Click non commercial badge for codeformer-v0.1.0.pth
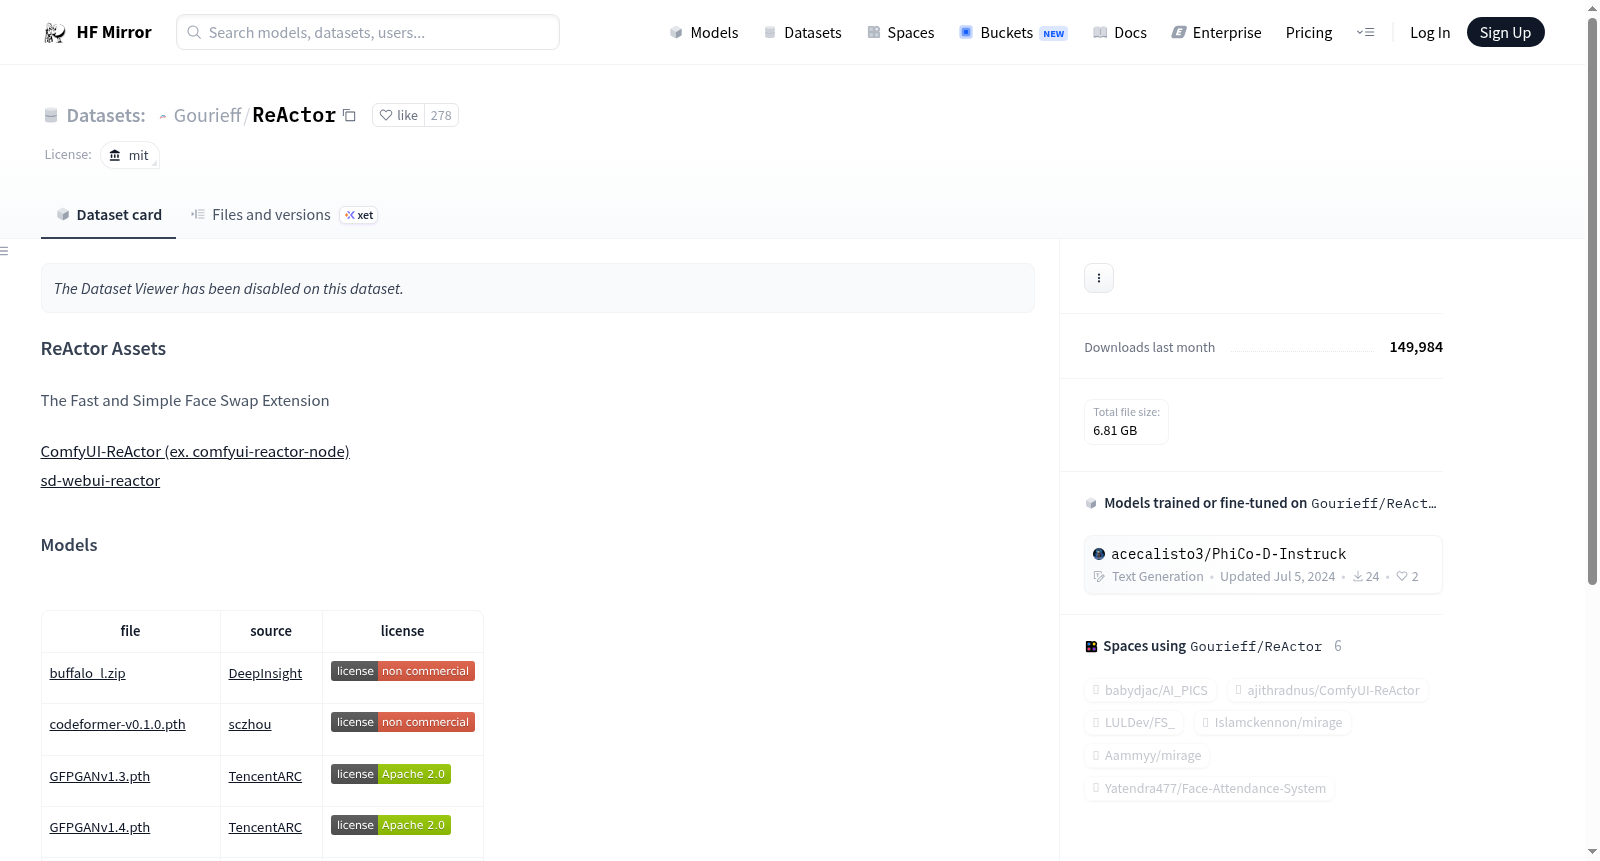 403,722
